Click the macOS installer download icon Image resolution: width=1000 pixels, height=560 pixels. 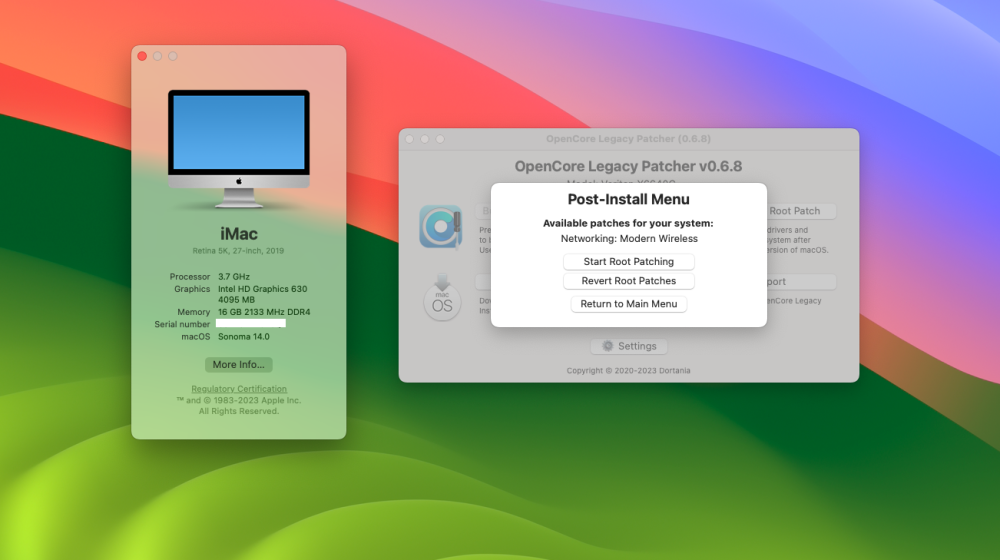tap(442, 298)
